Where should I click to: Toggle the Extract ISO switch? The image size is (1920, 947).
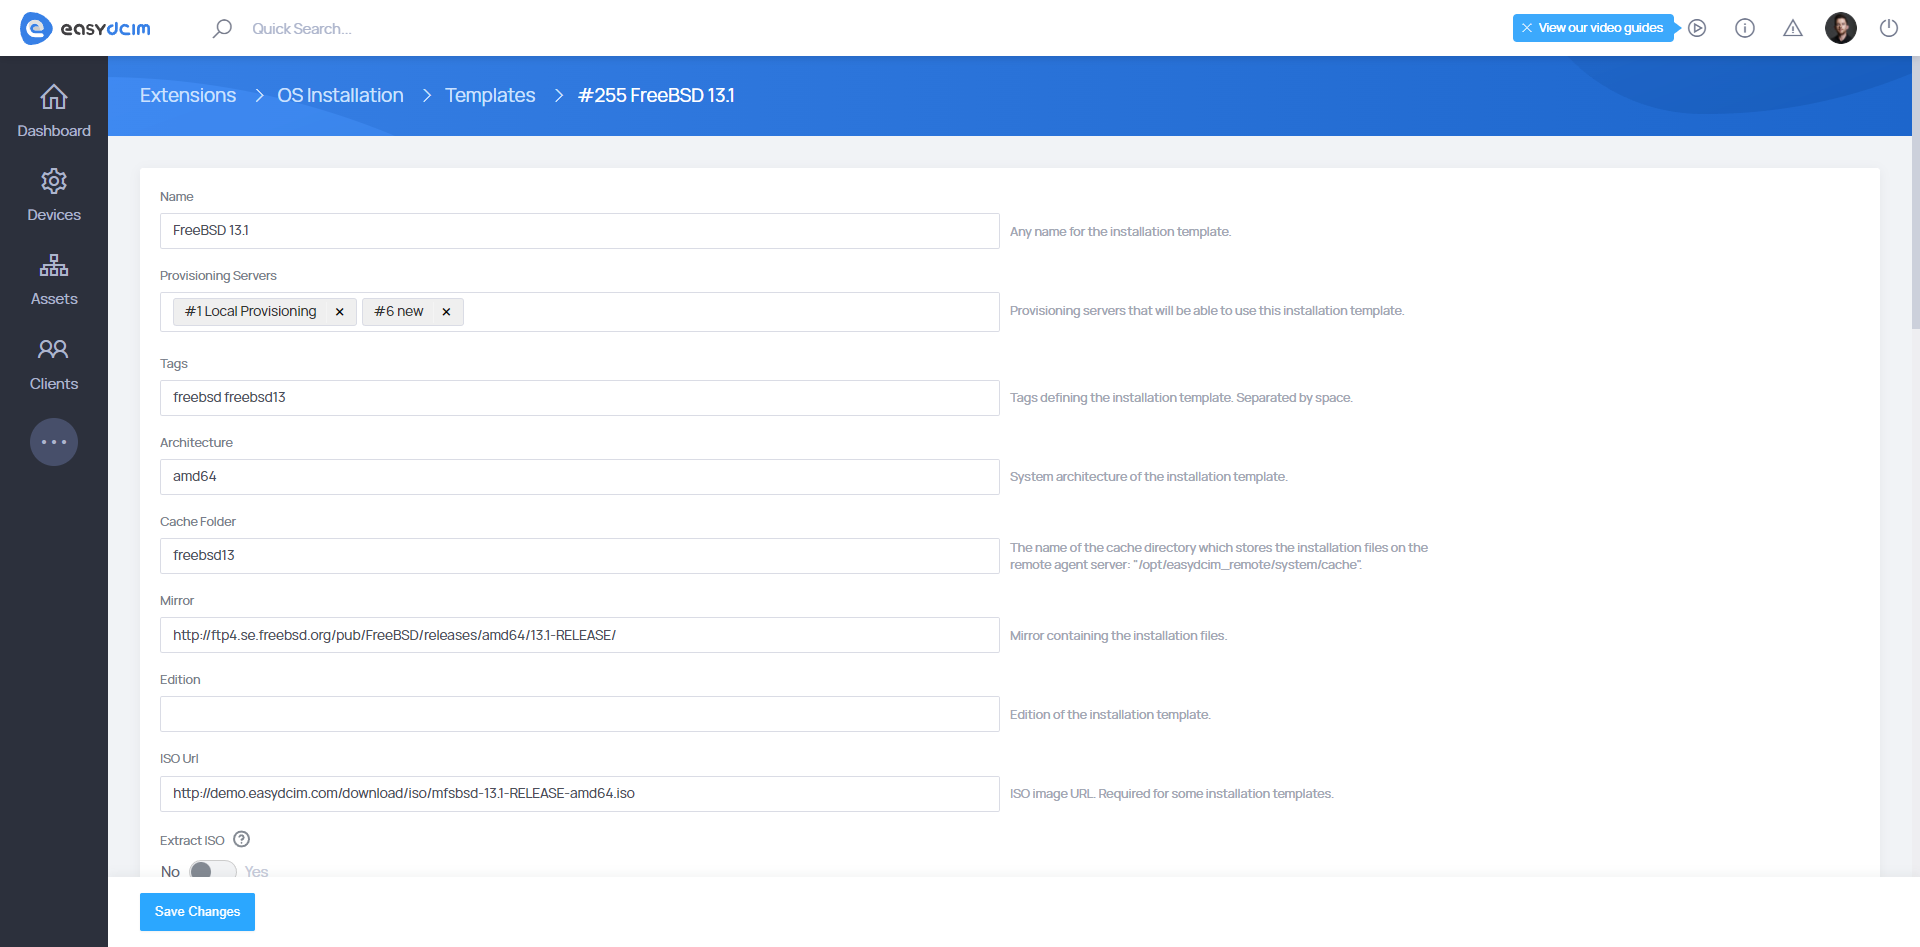(x=213, y=870)
